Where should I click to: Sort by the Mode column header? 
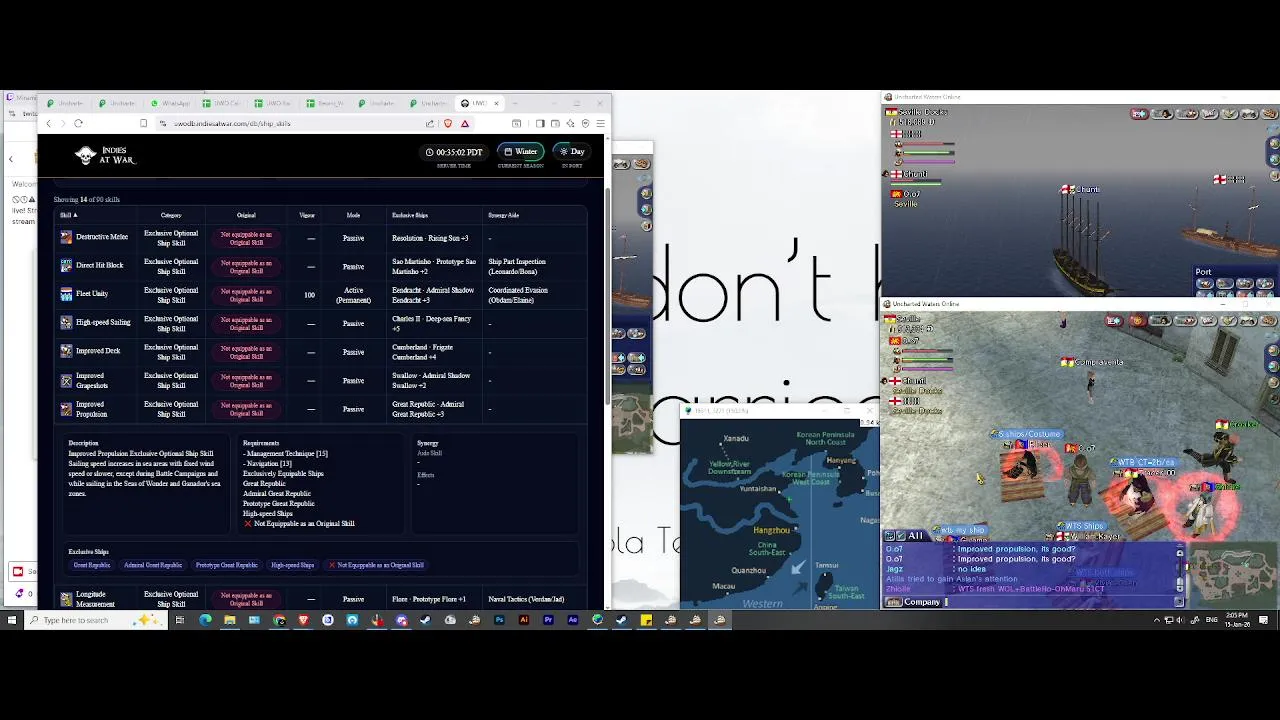point(353,215)
